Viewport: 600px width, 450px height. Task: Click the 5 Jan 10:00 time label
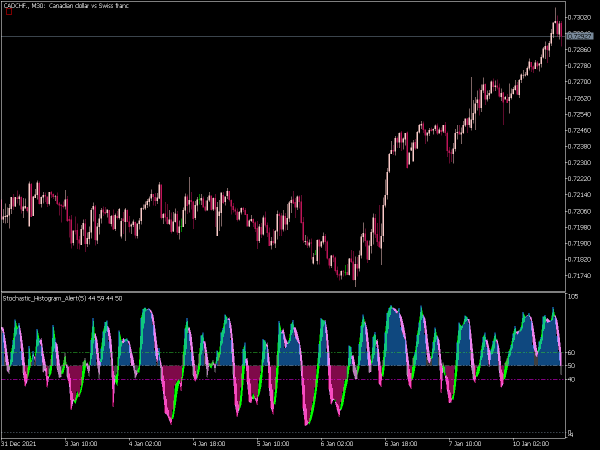pyautogui.click(x=273, y=444)
